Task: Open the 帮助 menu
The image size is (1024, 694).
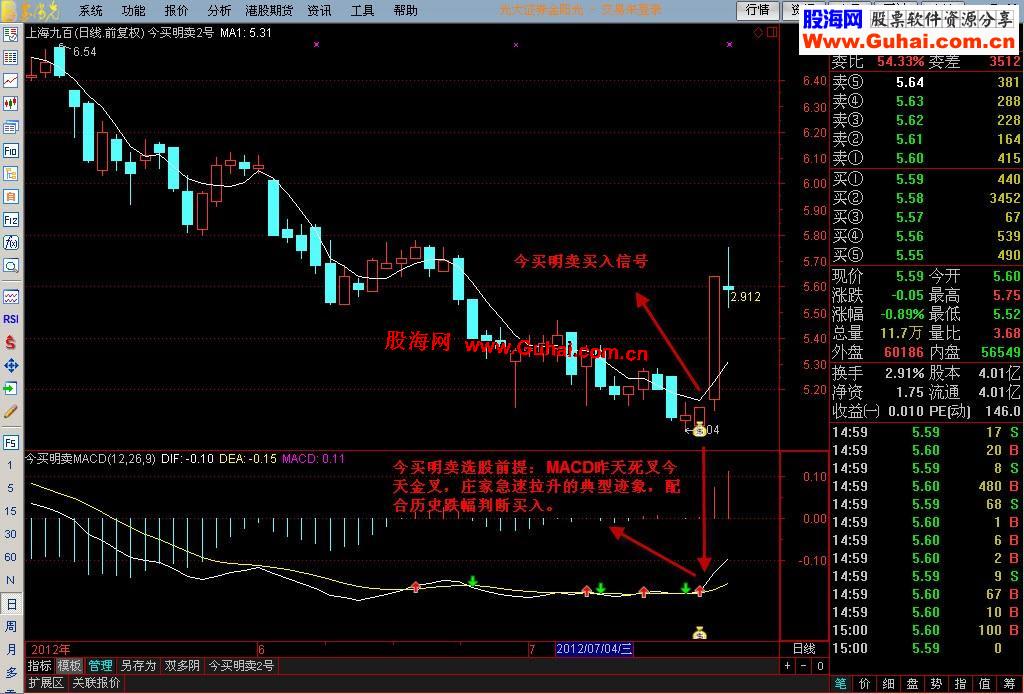Action: [x=406, y=10]
